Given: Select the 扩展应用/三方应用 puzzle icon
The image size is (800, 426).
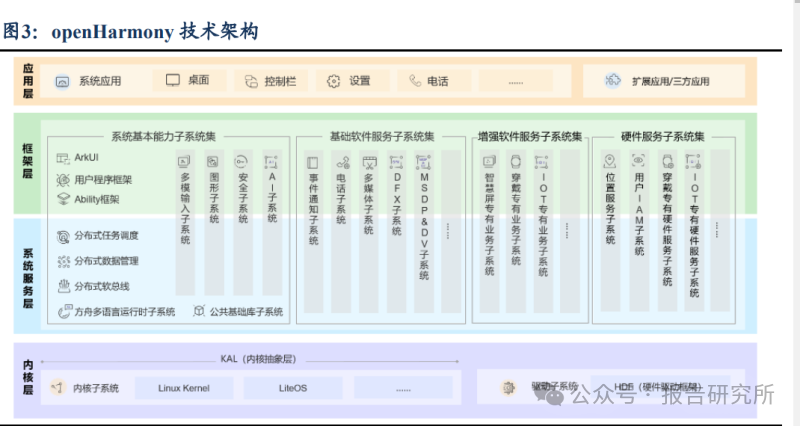Looking at the screenshot, I should pyautogui.click(x=613, y=81).
